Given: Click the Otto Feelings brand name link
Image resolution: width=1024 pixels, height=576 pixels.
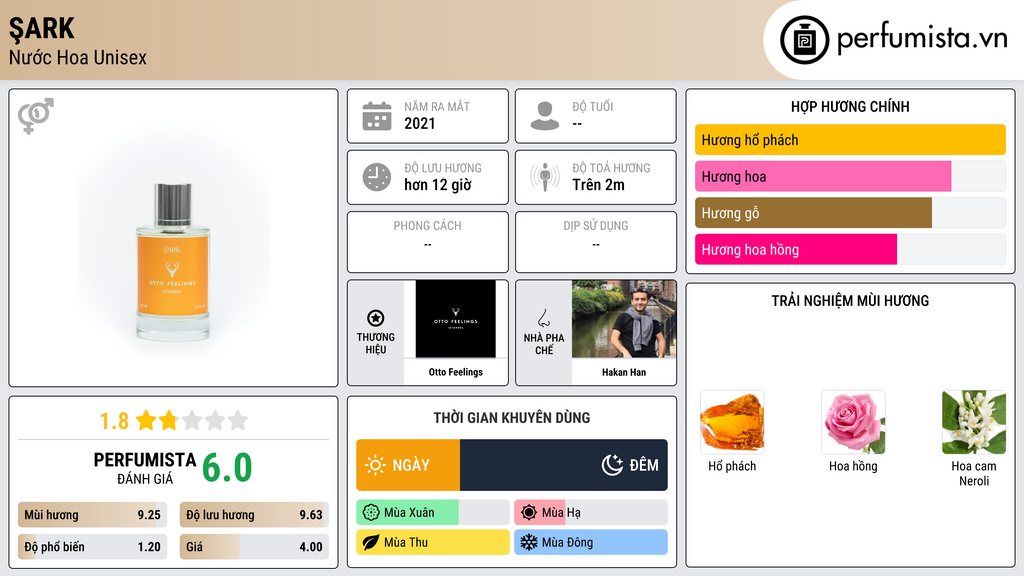Looking at the screenshot, I should 455,372.
